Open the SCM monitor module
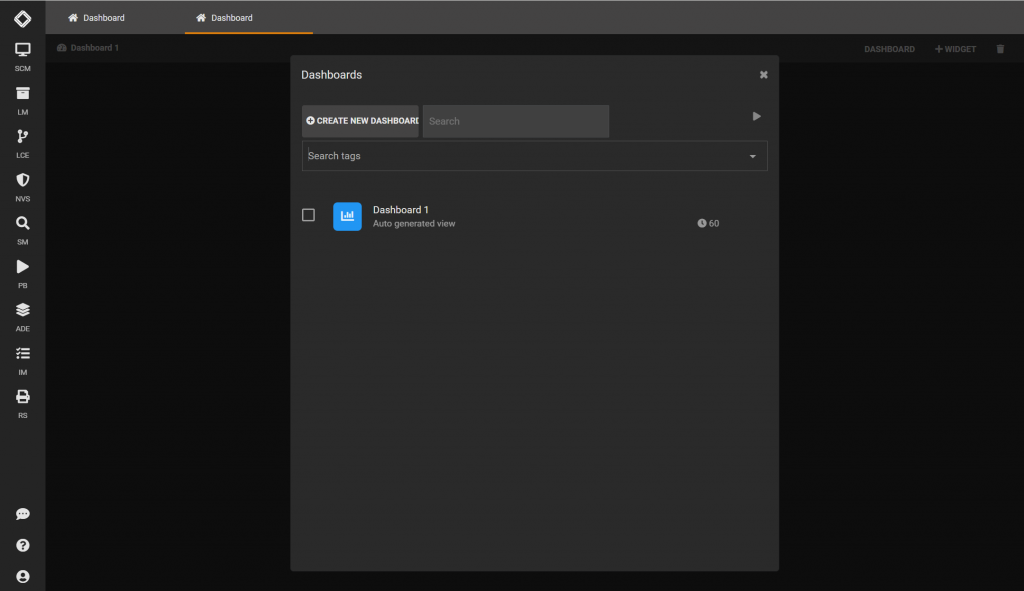The height and width of the screenshot is (591, 1024). 22,57
